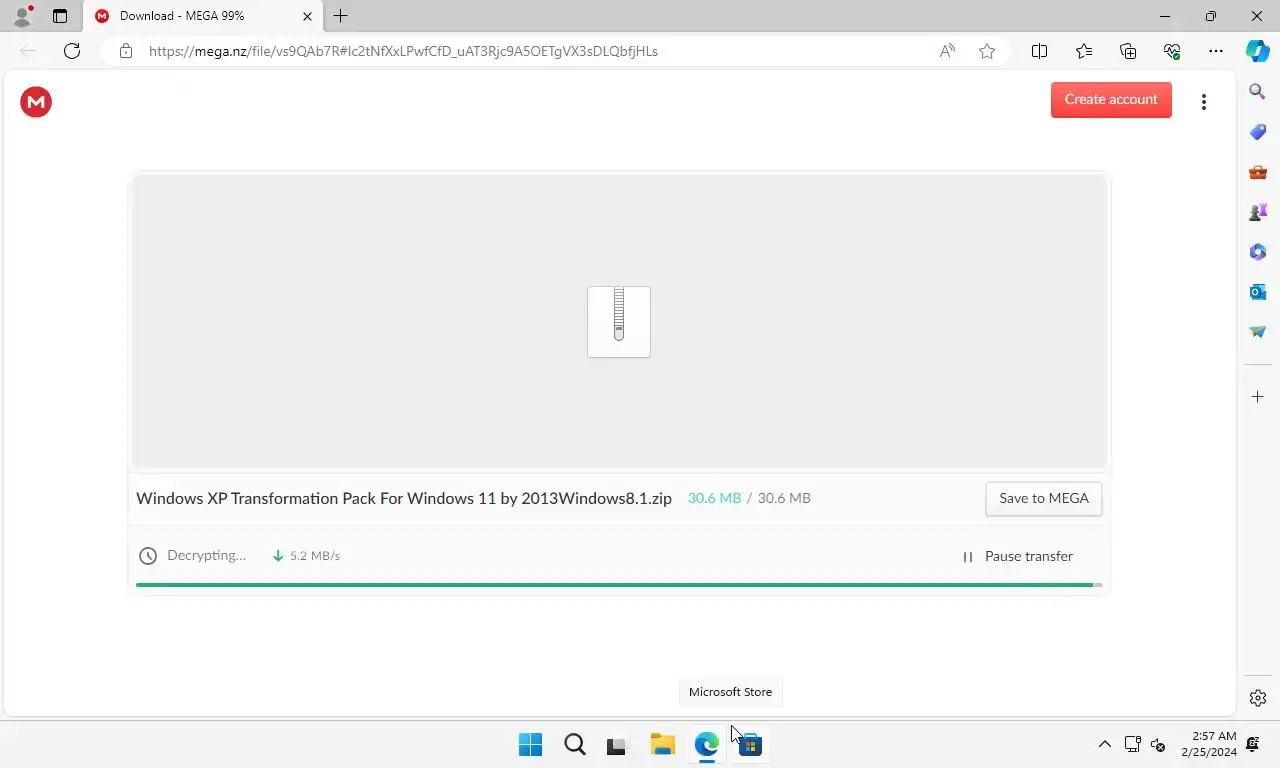Viewport: 1280px width, 768px height.
Task: Customize sidebar with plus button
Action: [x=1258, y=397]
